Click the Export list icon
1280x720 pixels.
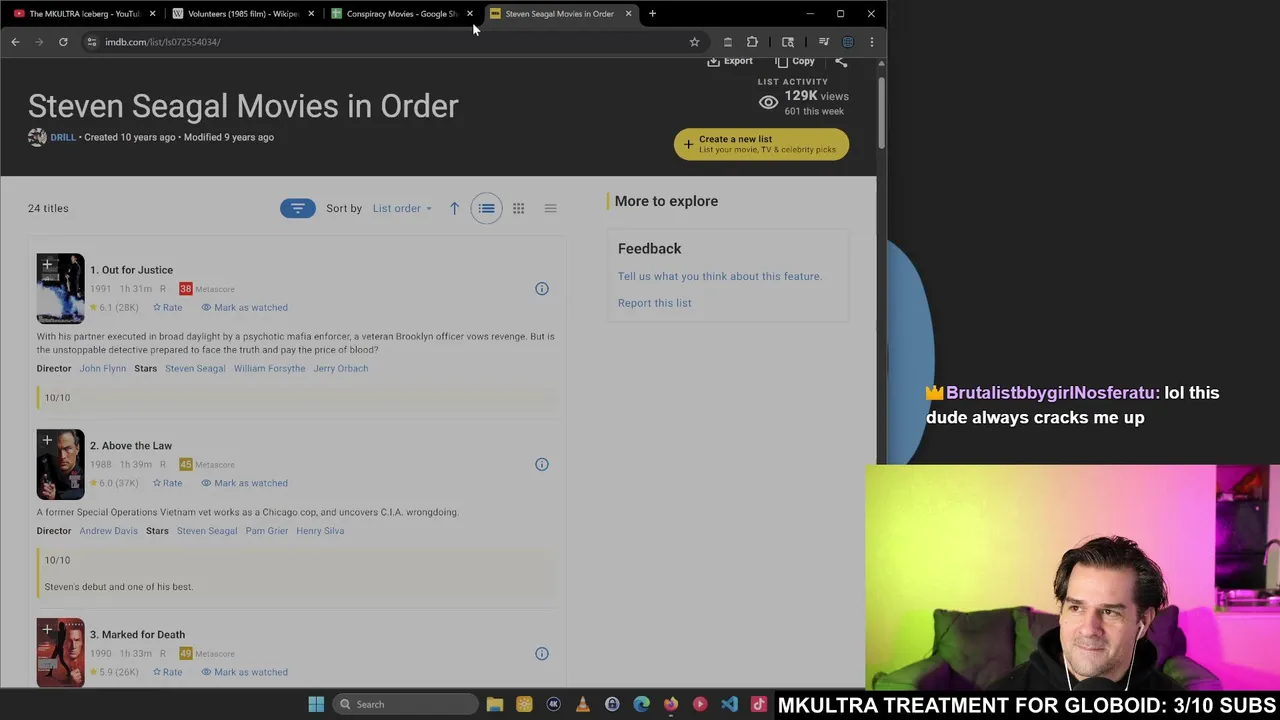[730, 61]
